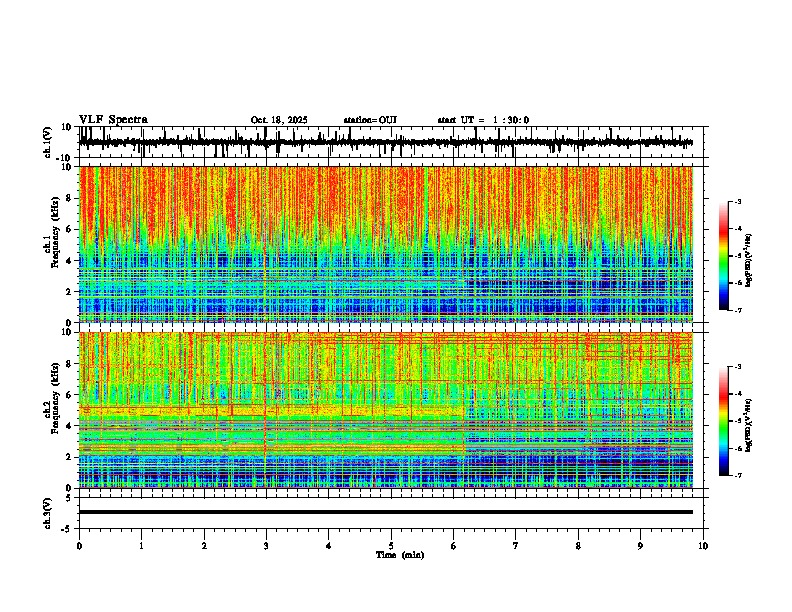Click the ch.1 spectrogram color scale bar
Viewport: 792px width, 612px height.
724,256
